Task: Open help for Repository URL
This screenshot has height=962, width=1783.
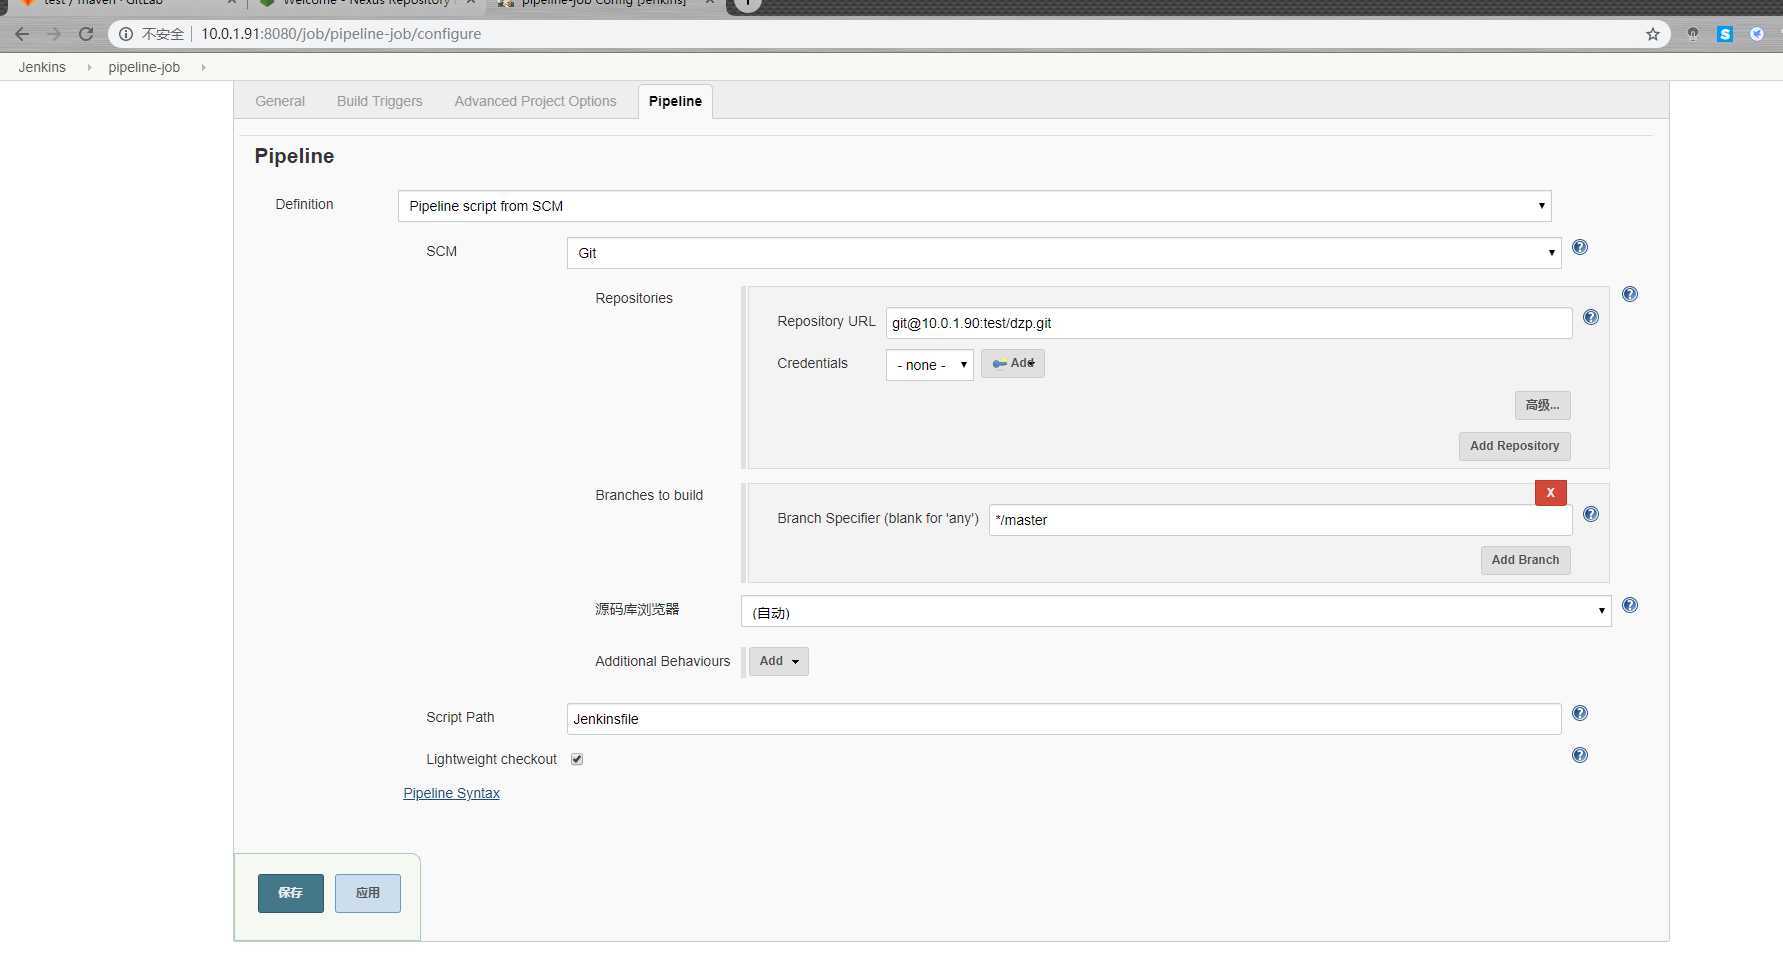Action: [x=1591, y=317]
